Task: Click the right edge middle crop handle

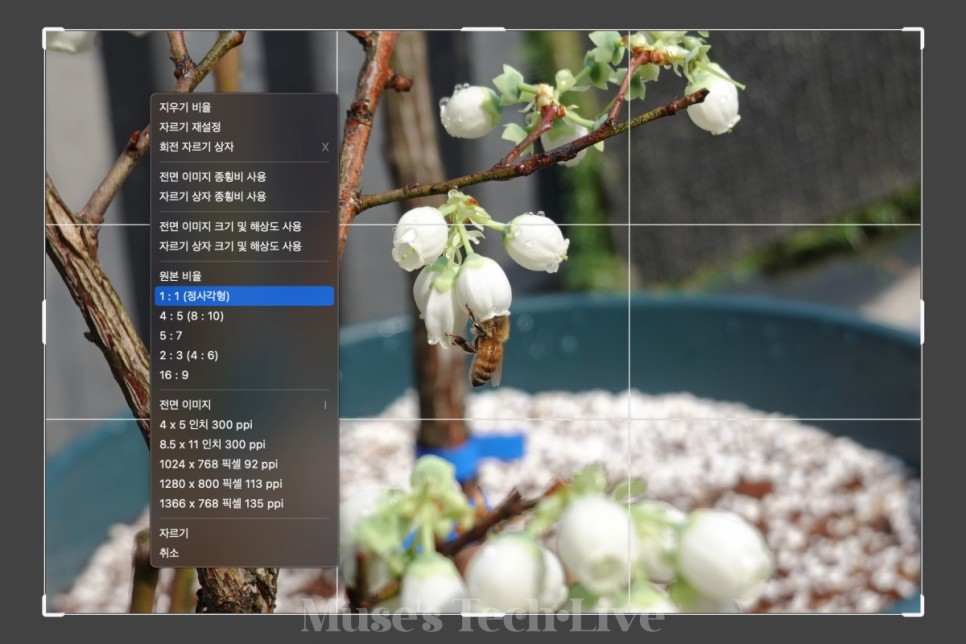Action: 922,322
